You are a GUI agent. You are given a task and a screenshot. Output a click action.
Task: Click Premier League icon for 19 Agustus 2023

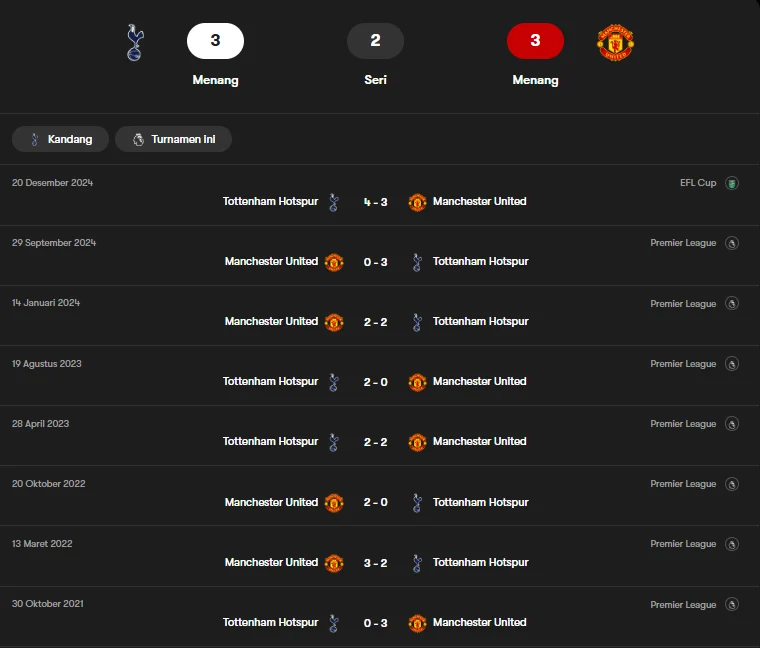(732, 364)
